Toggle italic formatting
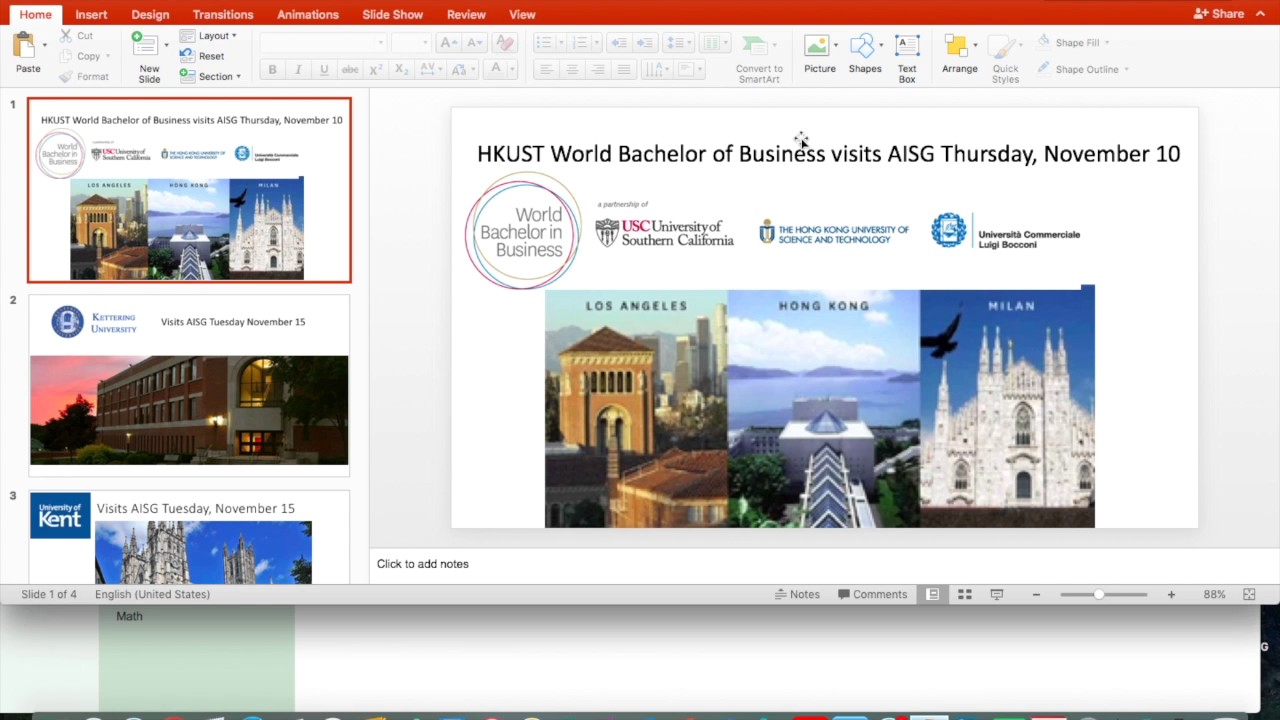 pyautogui.click(x=298, y=70)
